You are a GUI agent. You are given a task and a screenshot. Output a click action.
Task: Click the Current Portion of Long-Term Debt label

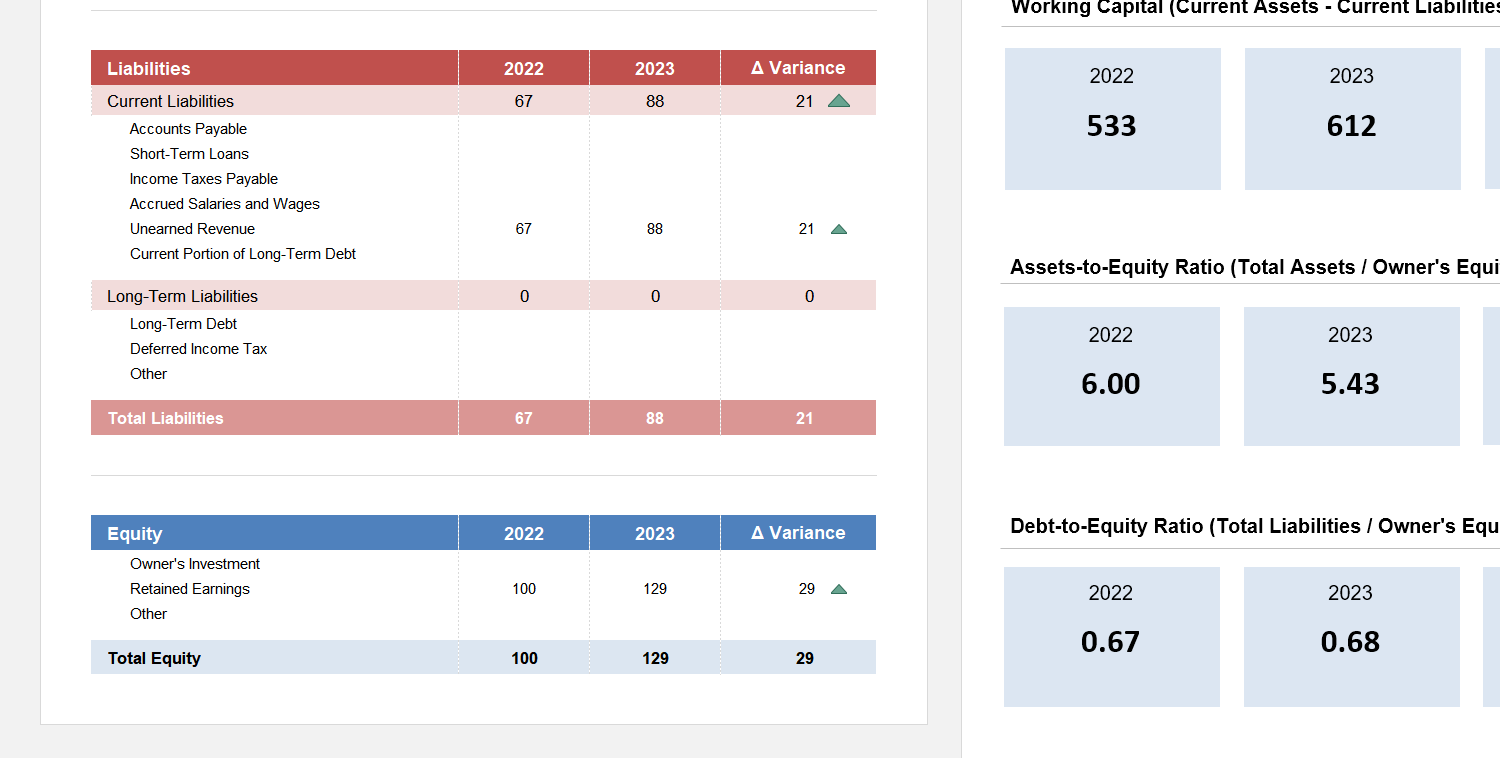(x=243, y=253)
